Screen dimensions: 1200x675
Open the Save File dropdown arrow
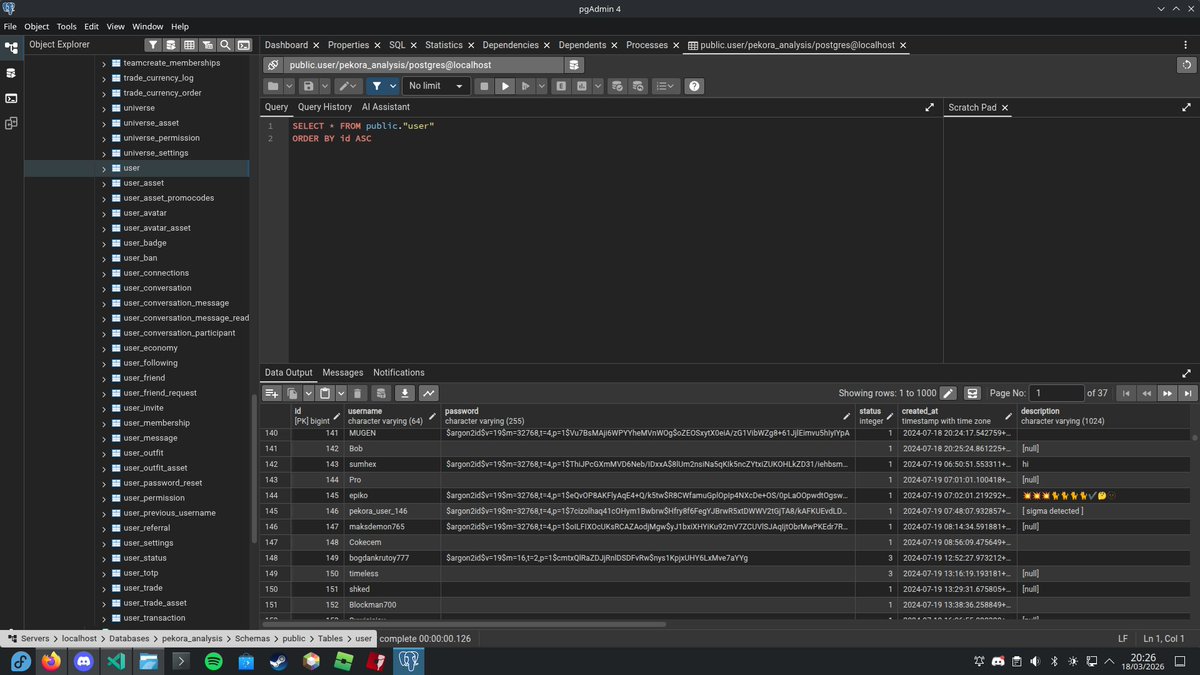(325, 86)
